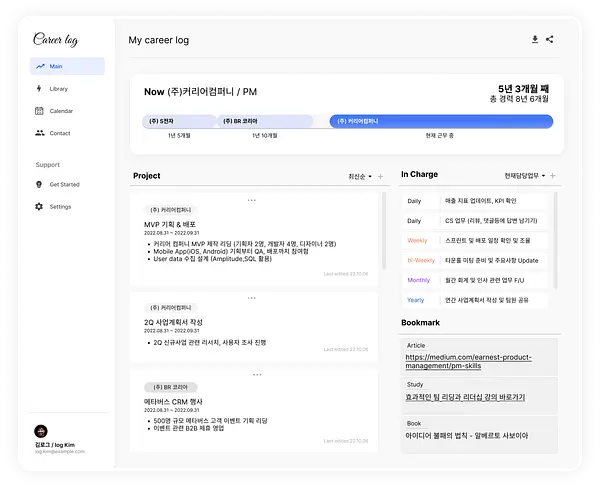The height and width of the screenshot is (487, 600).
Task: Add a new project with plus icon
Action: (x=380, y=176)
